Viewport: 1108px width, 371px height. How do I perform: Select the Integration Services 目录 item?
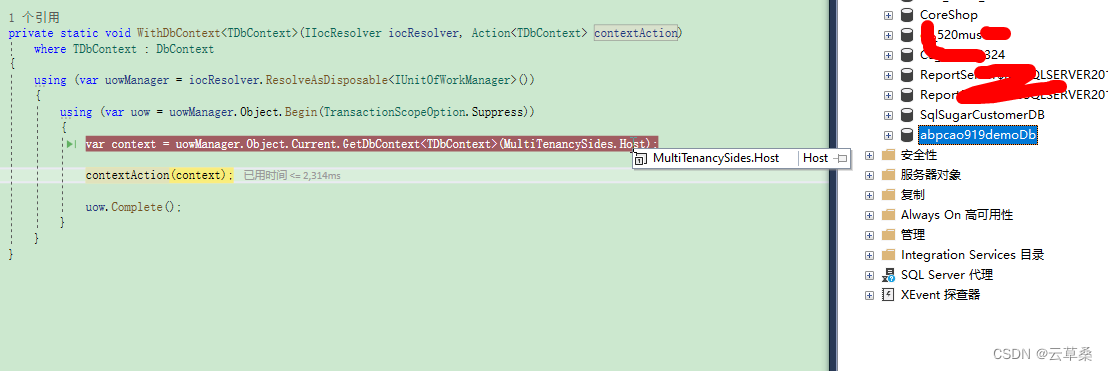coord(972,255)
